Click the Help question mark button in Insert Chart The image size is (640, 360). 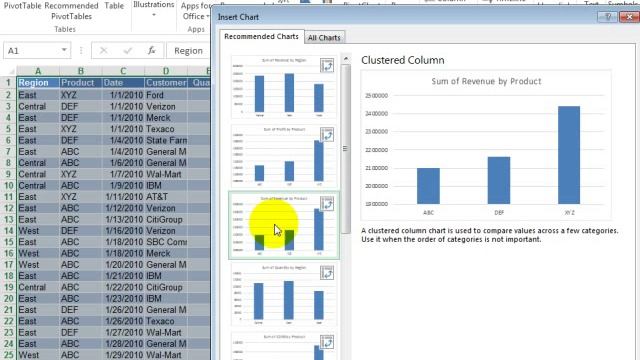coord(608,17)
